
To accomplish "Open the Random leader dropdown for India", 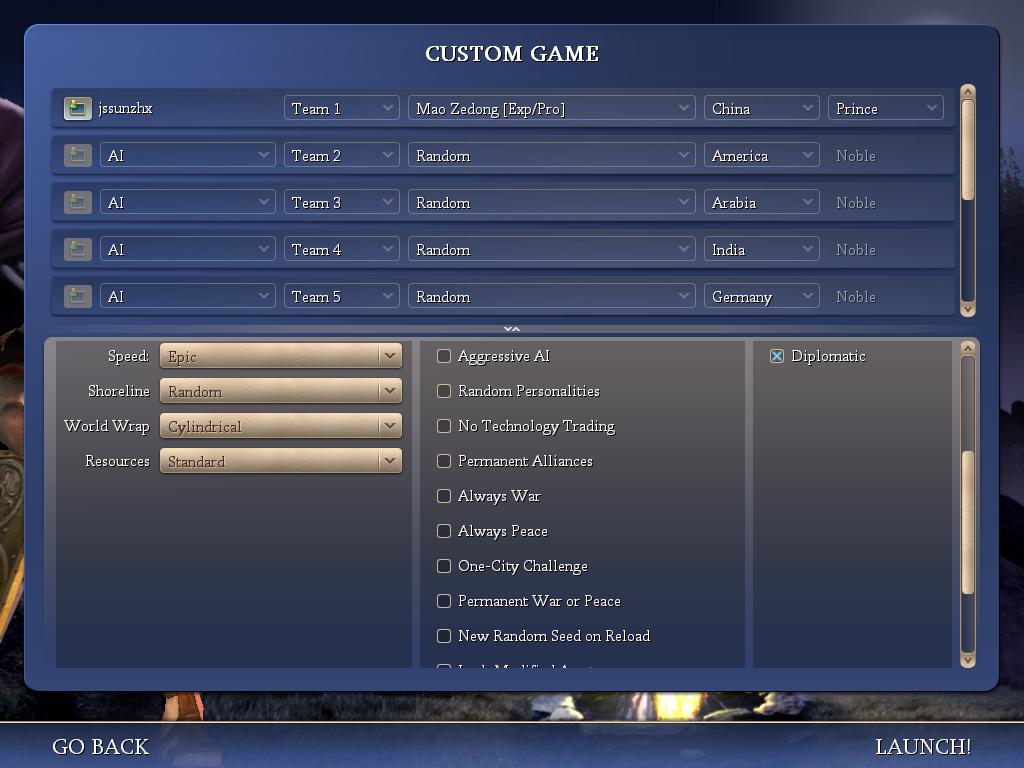I will (552, 249).
